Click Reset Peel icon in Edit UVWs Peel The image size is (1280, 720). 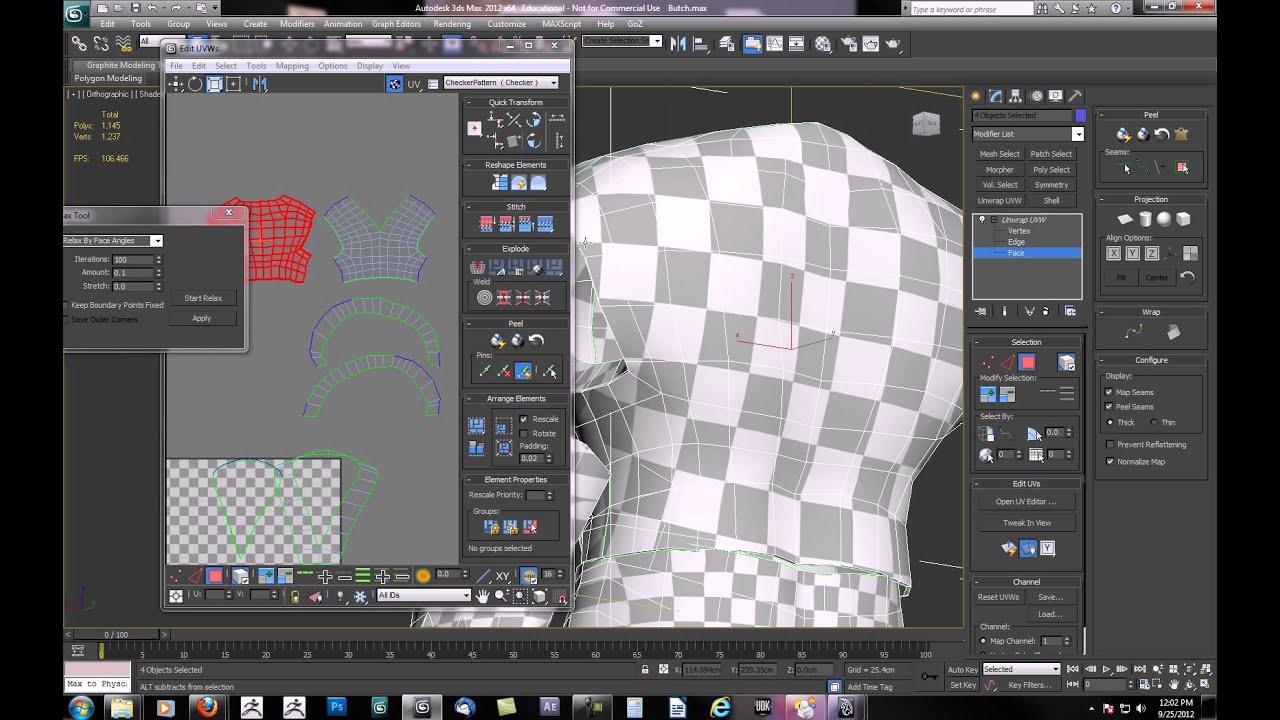[536, 341]
